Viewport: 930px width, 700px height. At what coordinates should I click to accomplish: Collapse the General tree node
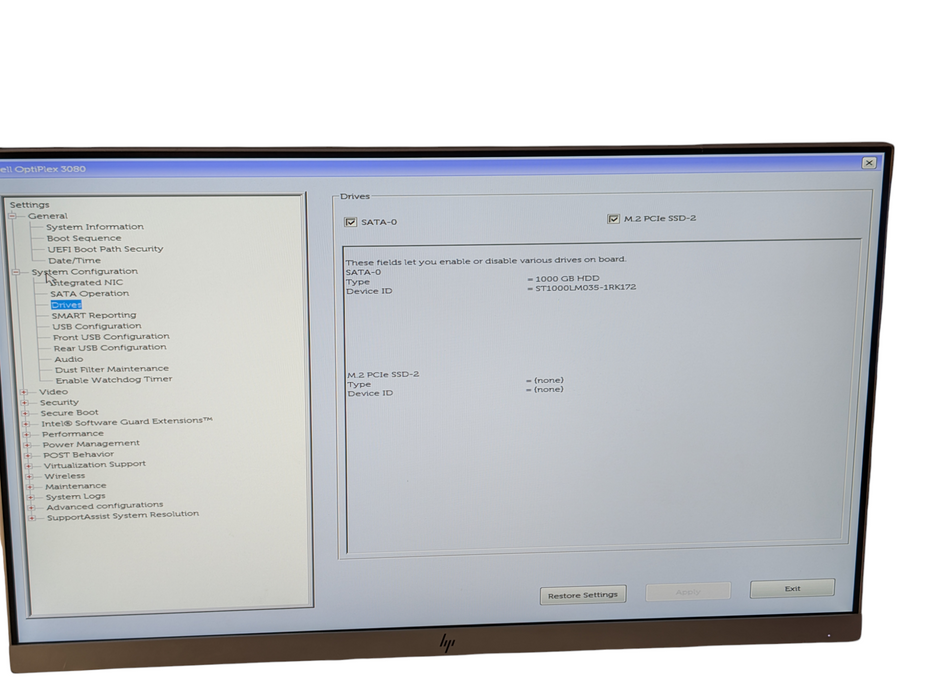[12, 216]
